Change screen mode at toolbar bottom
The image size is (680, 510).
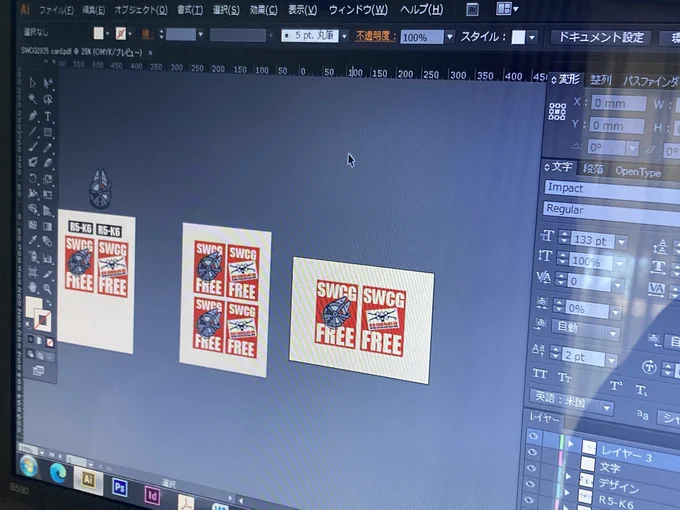tap(39, 371)
